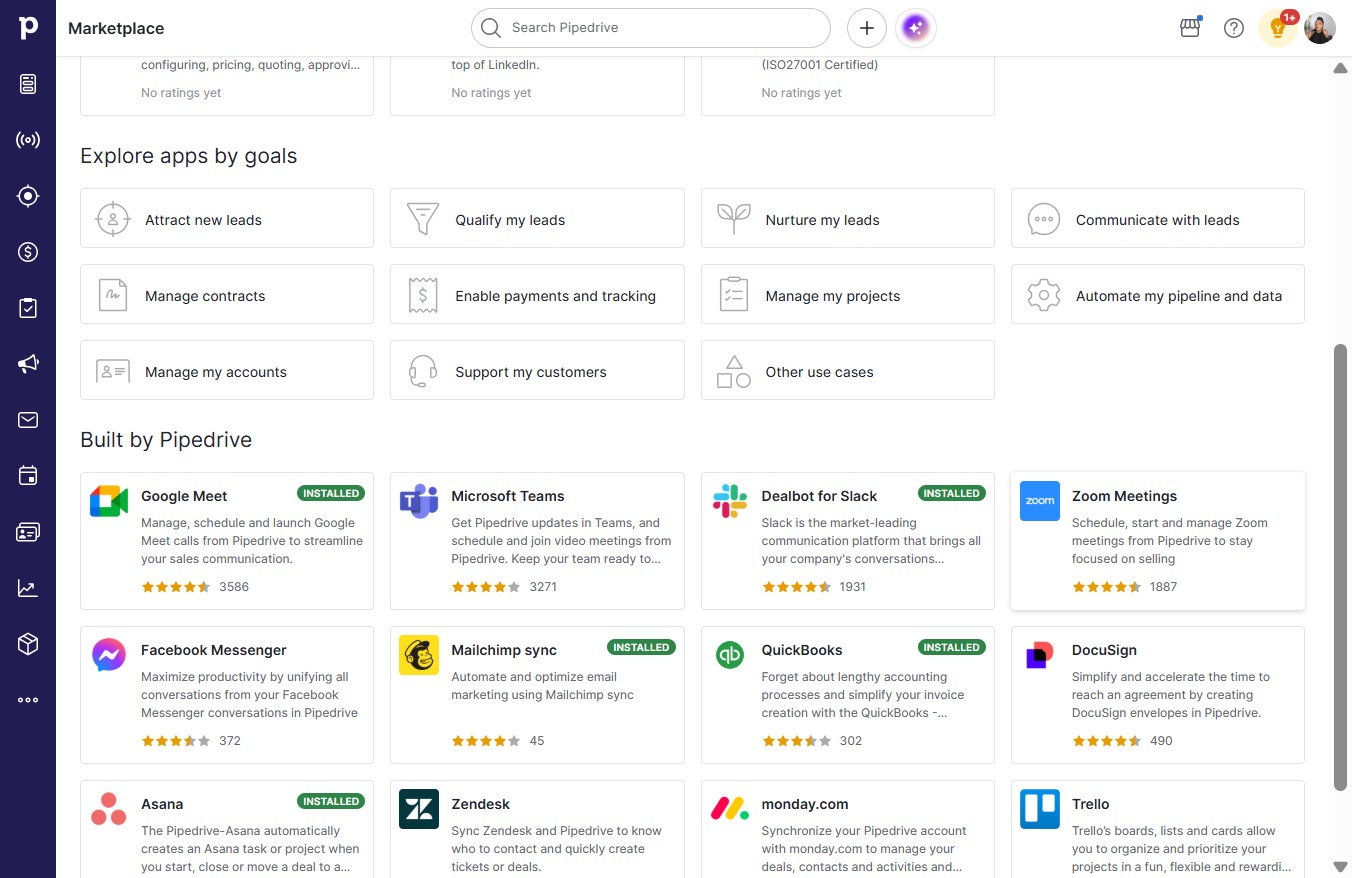Choose the Nurture my leads goal

click(848, 218)
